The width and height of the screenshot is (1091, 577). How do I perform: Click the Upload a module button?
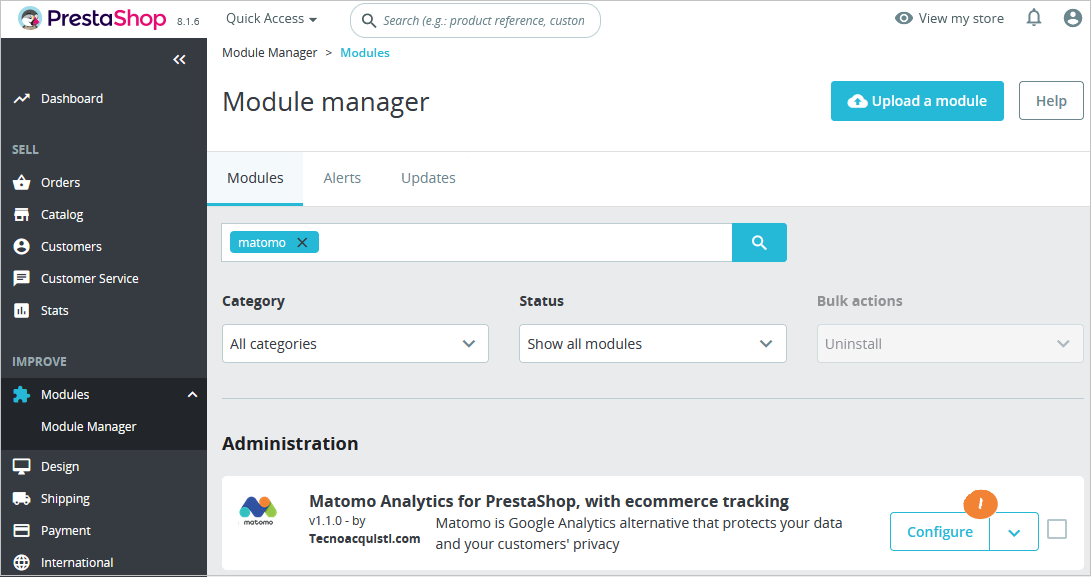point(917,101)
